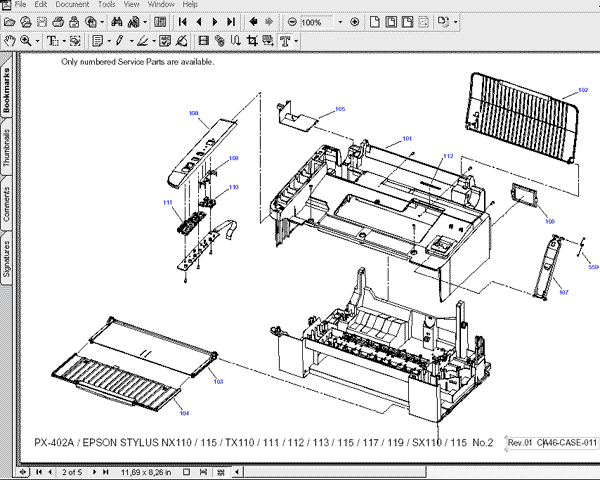This screenshot has height=480, width=600.
Task: Open the Zoom tool dropdown arrow
Action: 37,41
